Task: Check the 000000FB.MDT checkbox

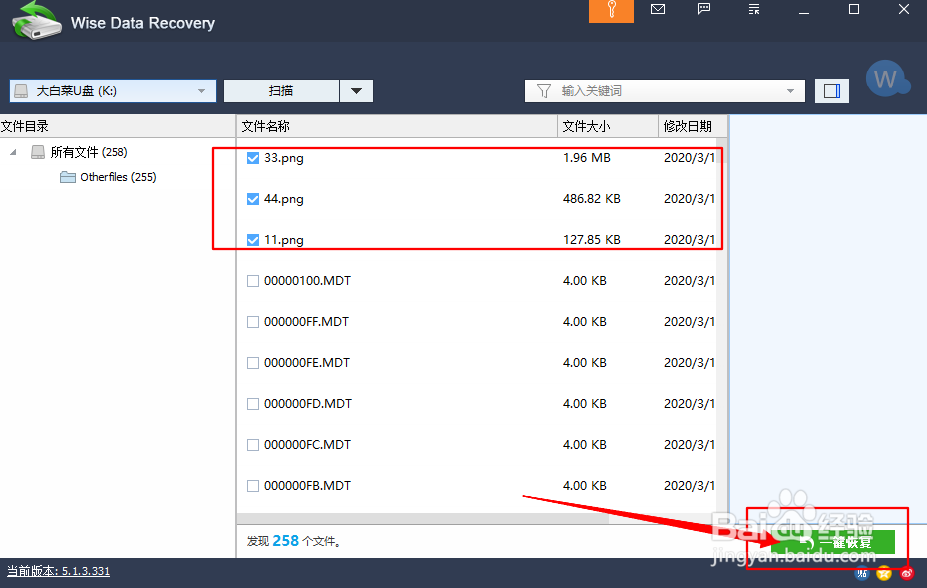Action: click(253, 486)
